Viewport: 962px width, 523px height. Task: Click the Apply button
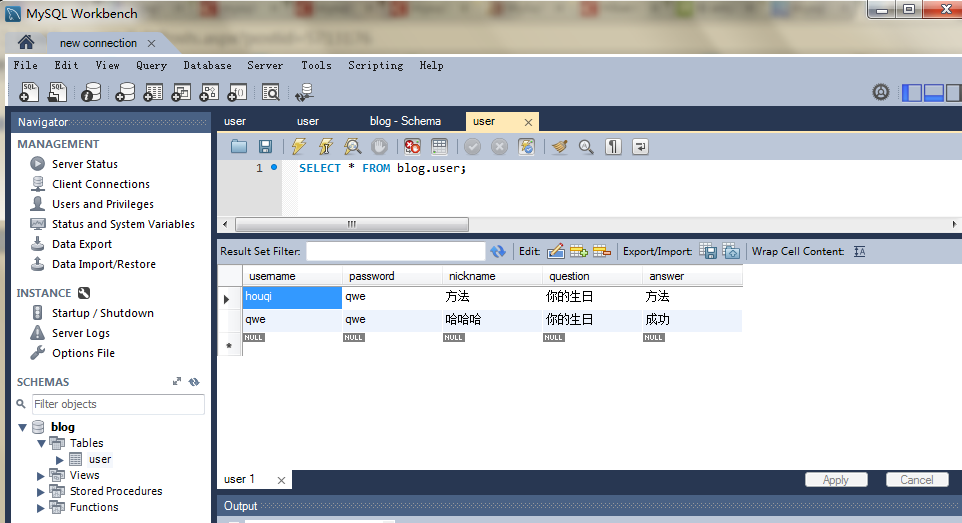coord(836,479)
